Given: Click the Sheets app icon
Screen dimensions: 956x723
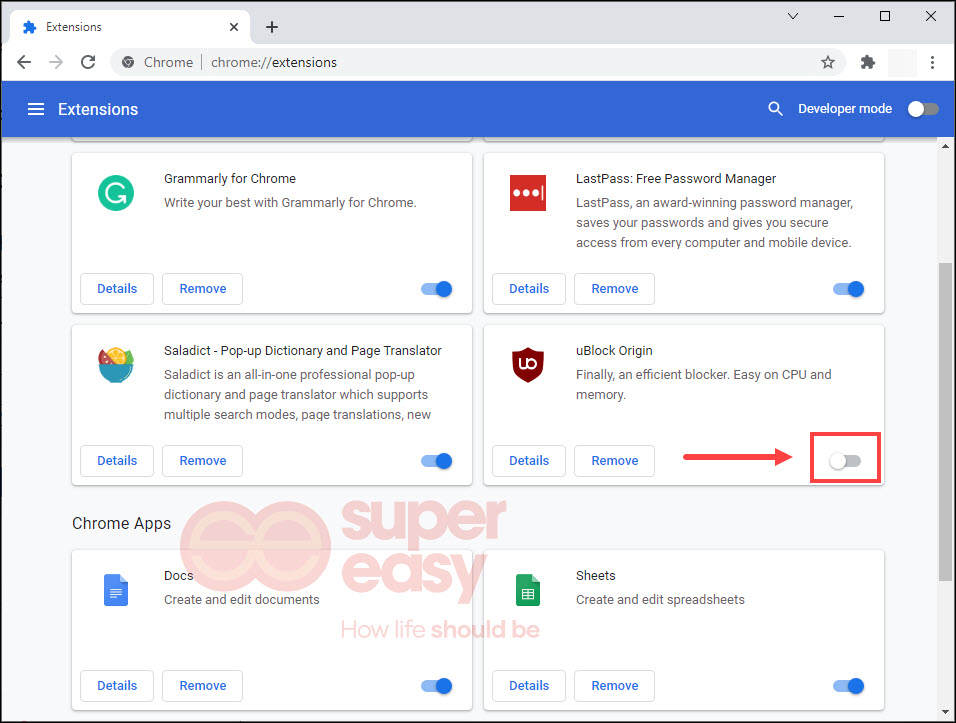Looking at the screenshot, I should 528,589.
